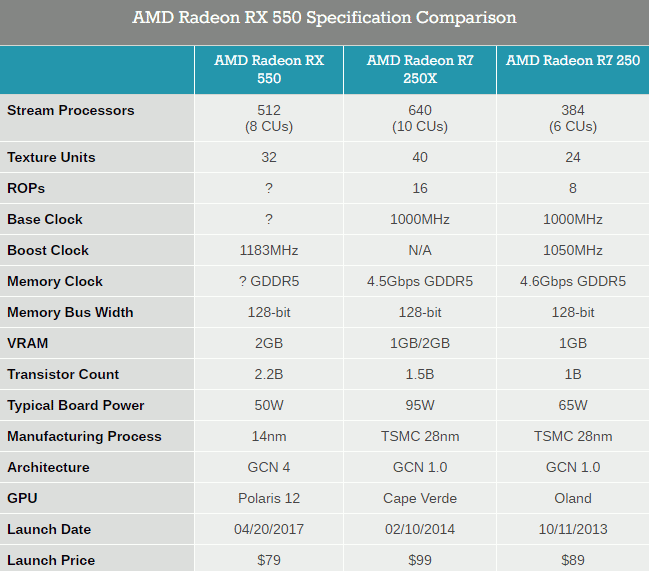
Task: Click the Stream Processors row label
Action: pyautogui.click(x=71, y=110)
